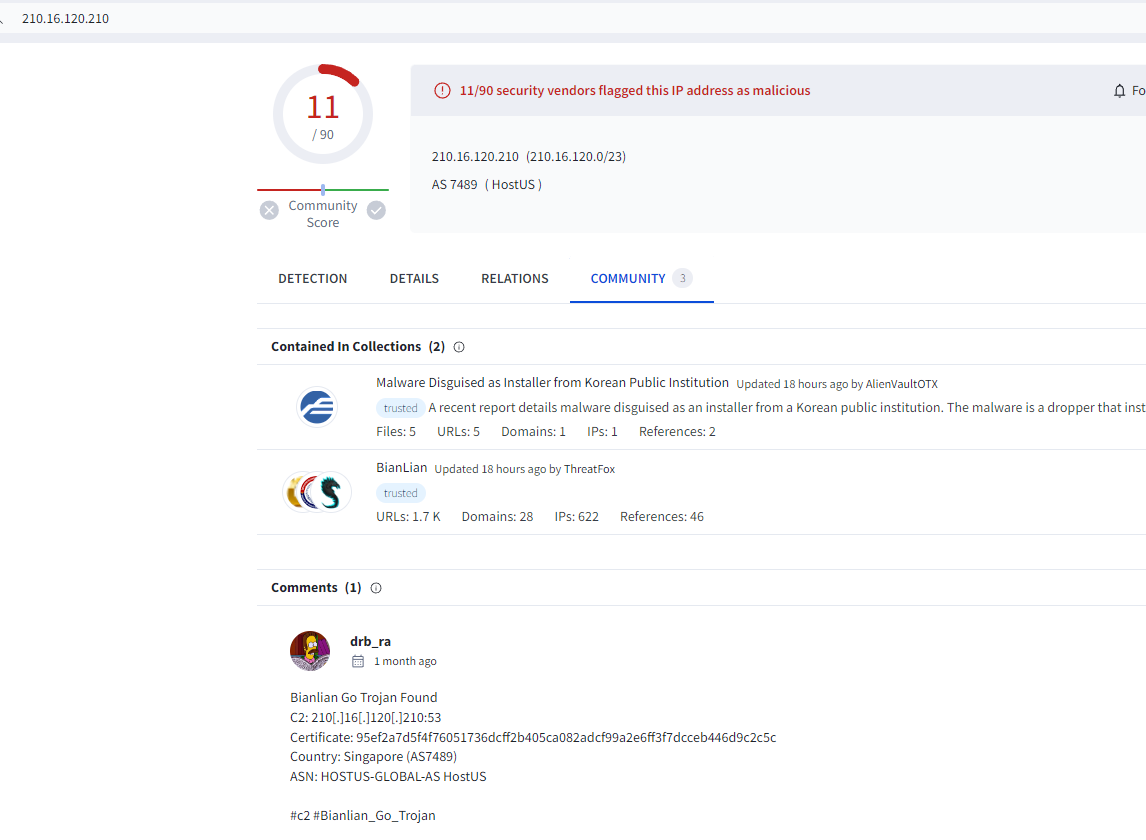The image size is (1146, 840).
Task: Click the calendar icon beside 1 month ago
Action: [358, 661]
